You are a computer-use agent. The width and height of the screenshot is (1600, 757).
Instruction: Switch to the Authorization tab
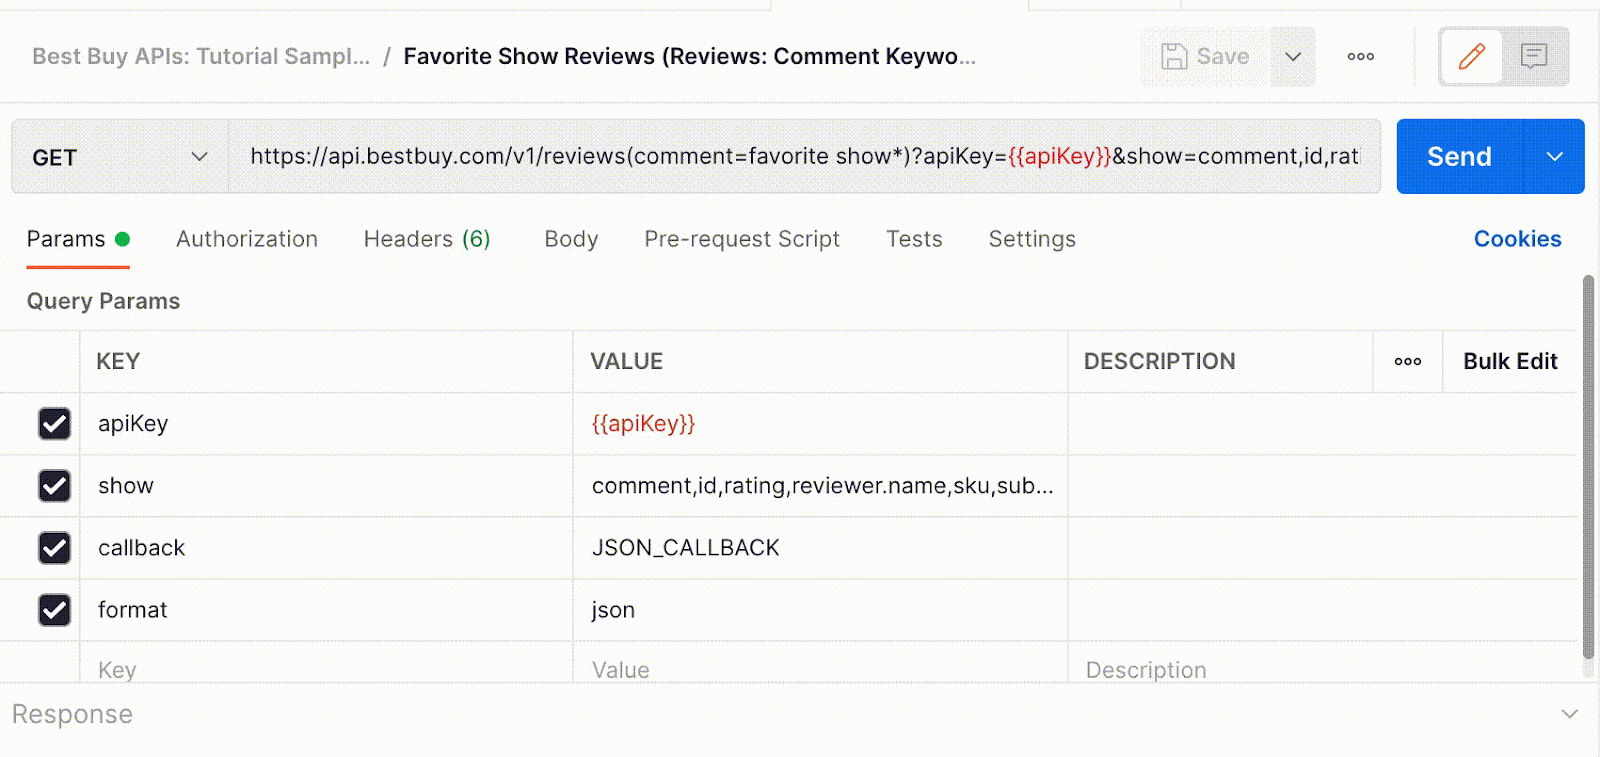coord(247,239)
